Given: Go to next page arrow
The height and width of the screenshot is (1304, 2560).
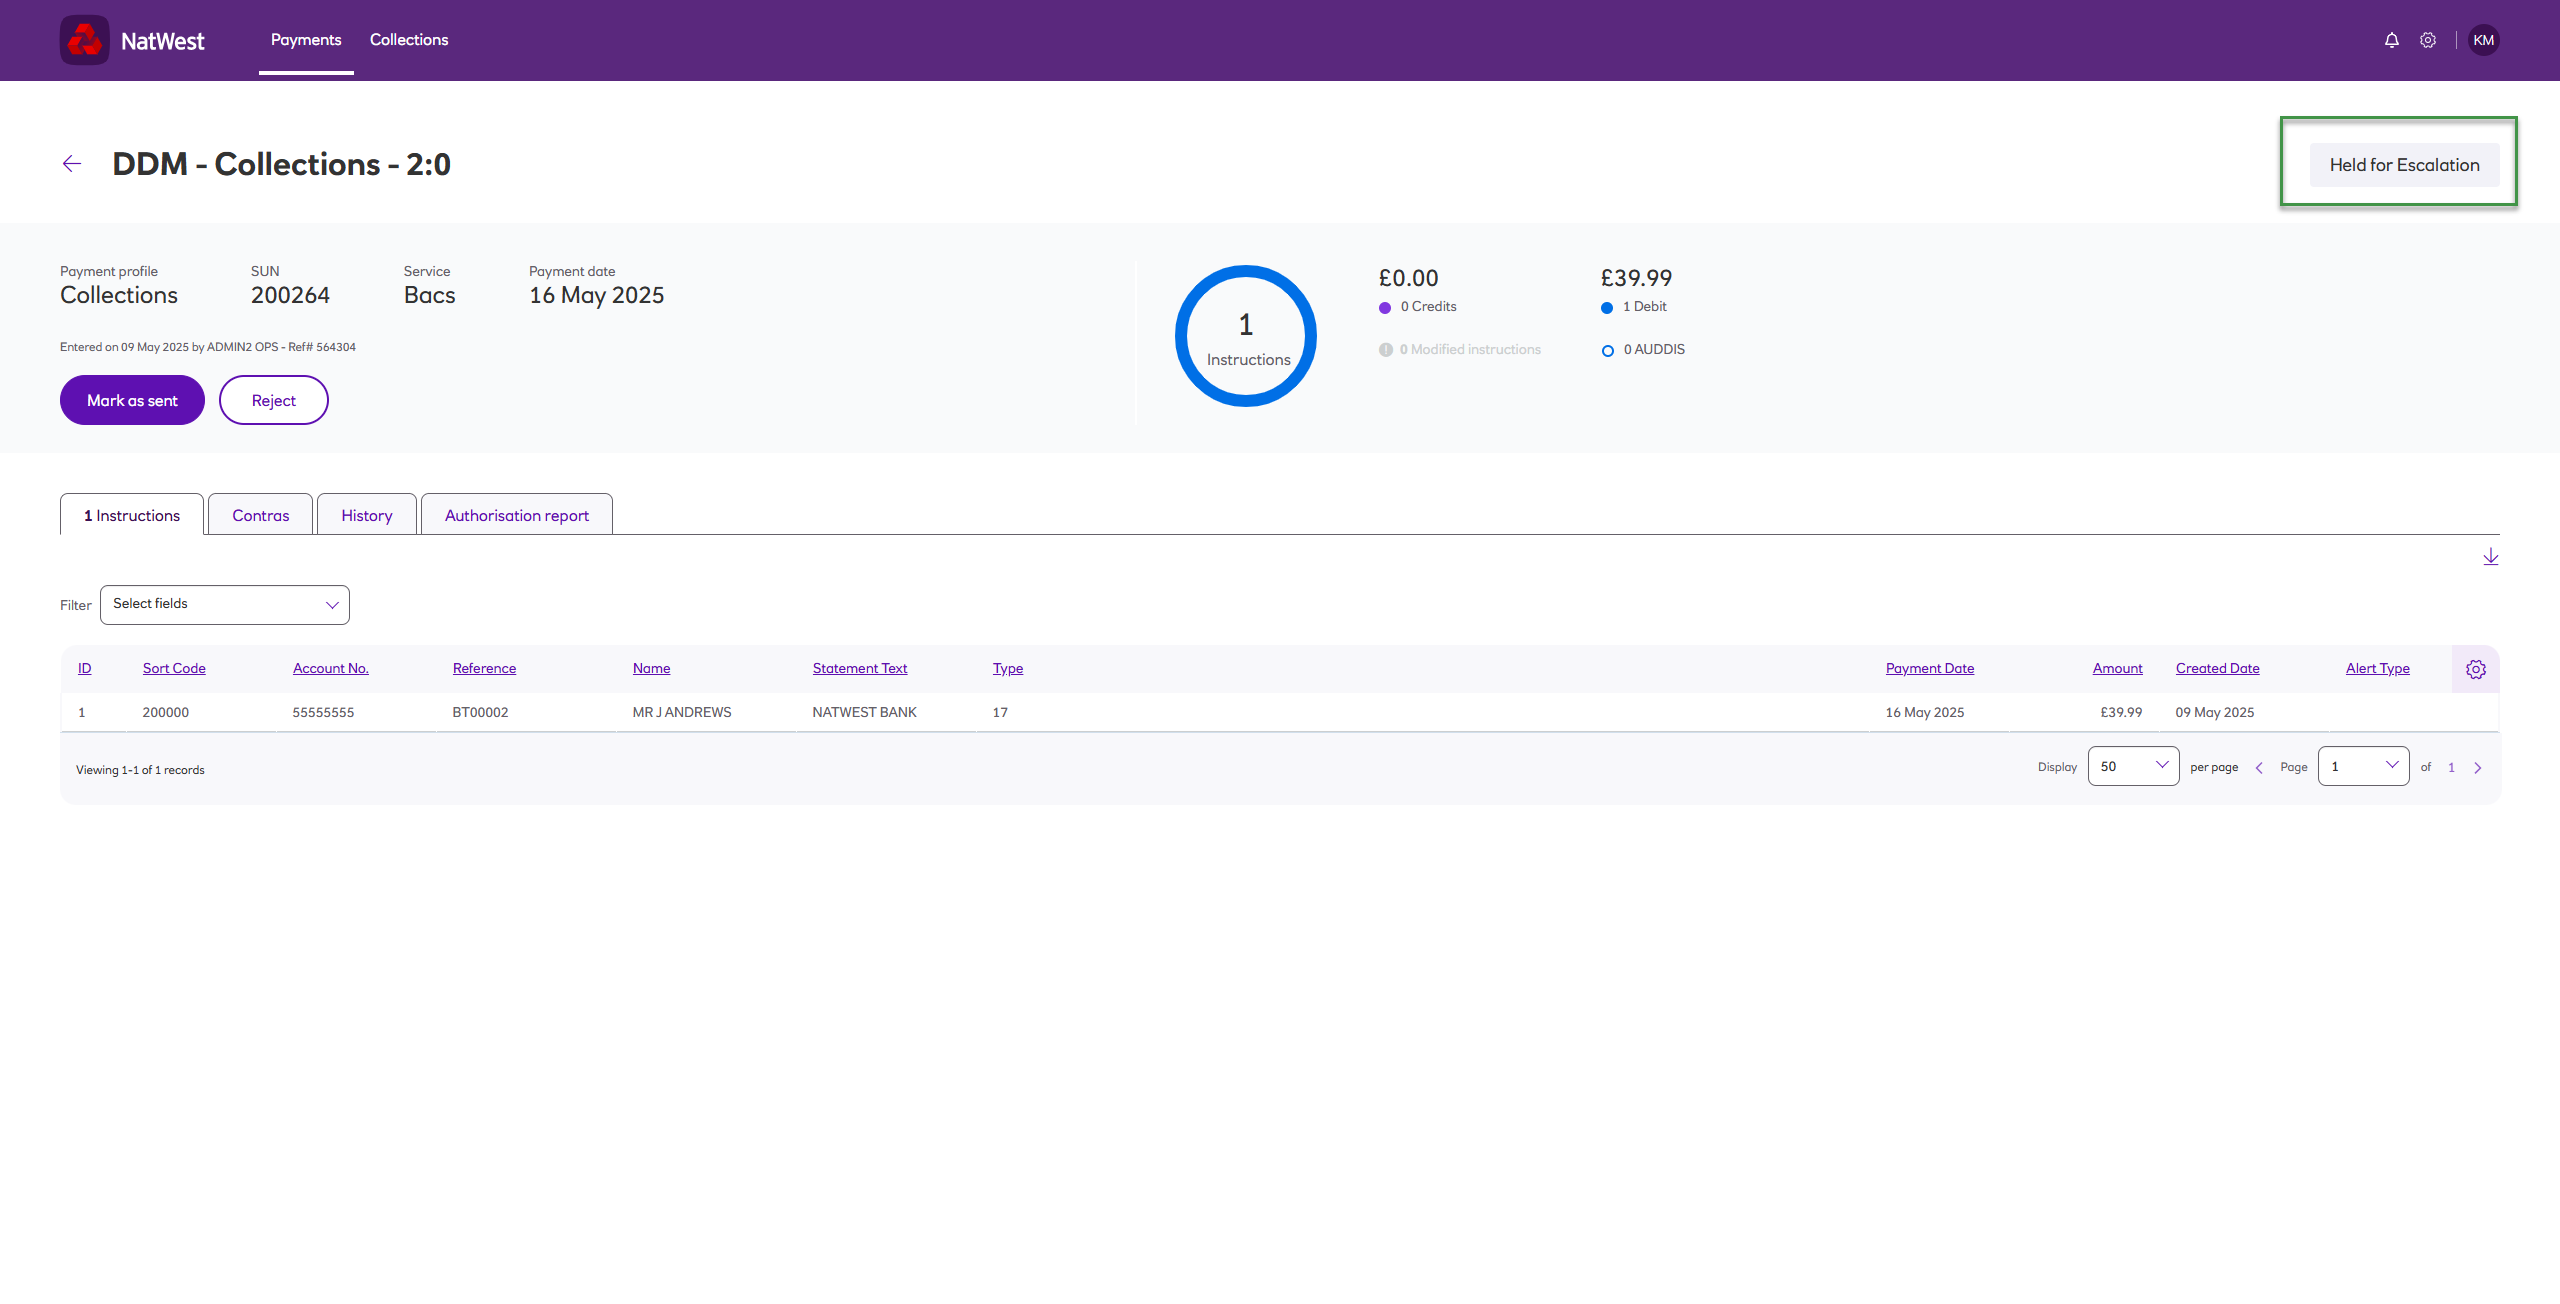Looking at the screenshot, I should coord(2478,768).
